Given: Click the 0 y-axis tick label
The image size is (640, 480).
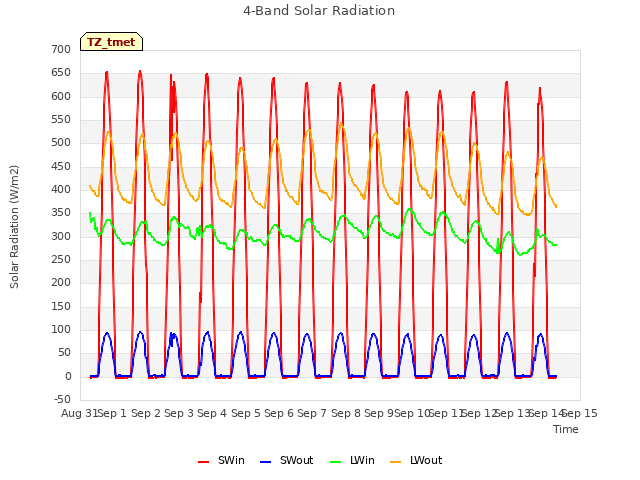Looking at the screenshot, I should [68, 376].
